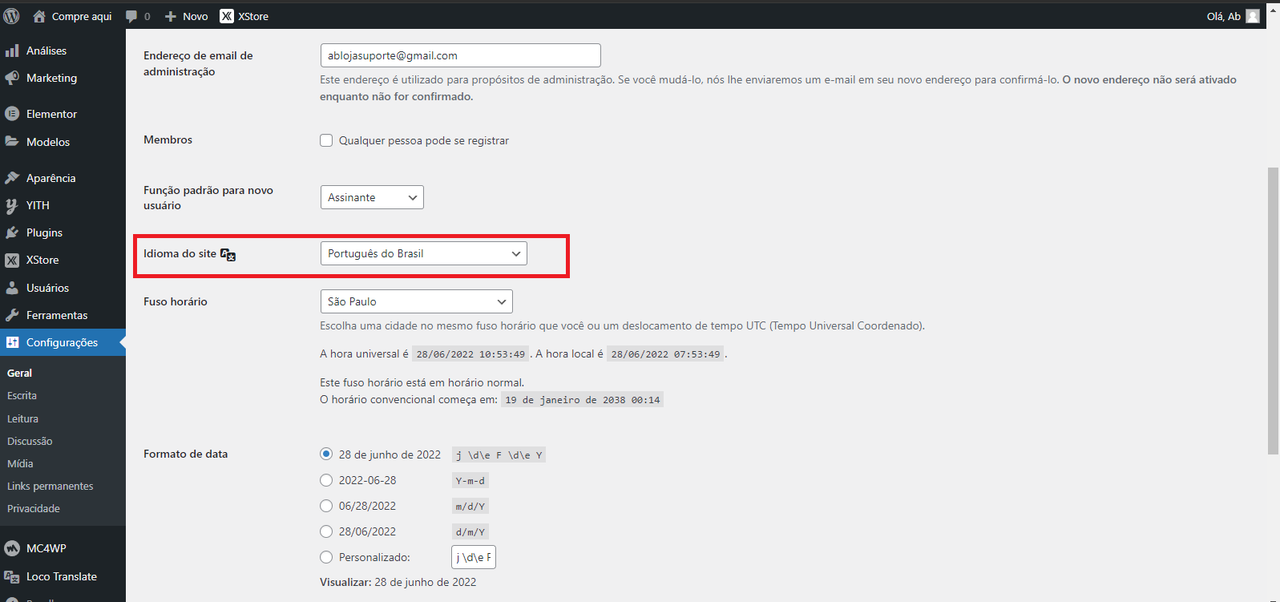Click the 'Y-m-d' format code
The width and height of the screenshot is (1280, 602).
point(470,481)
